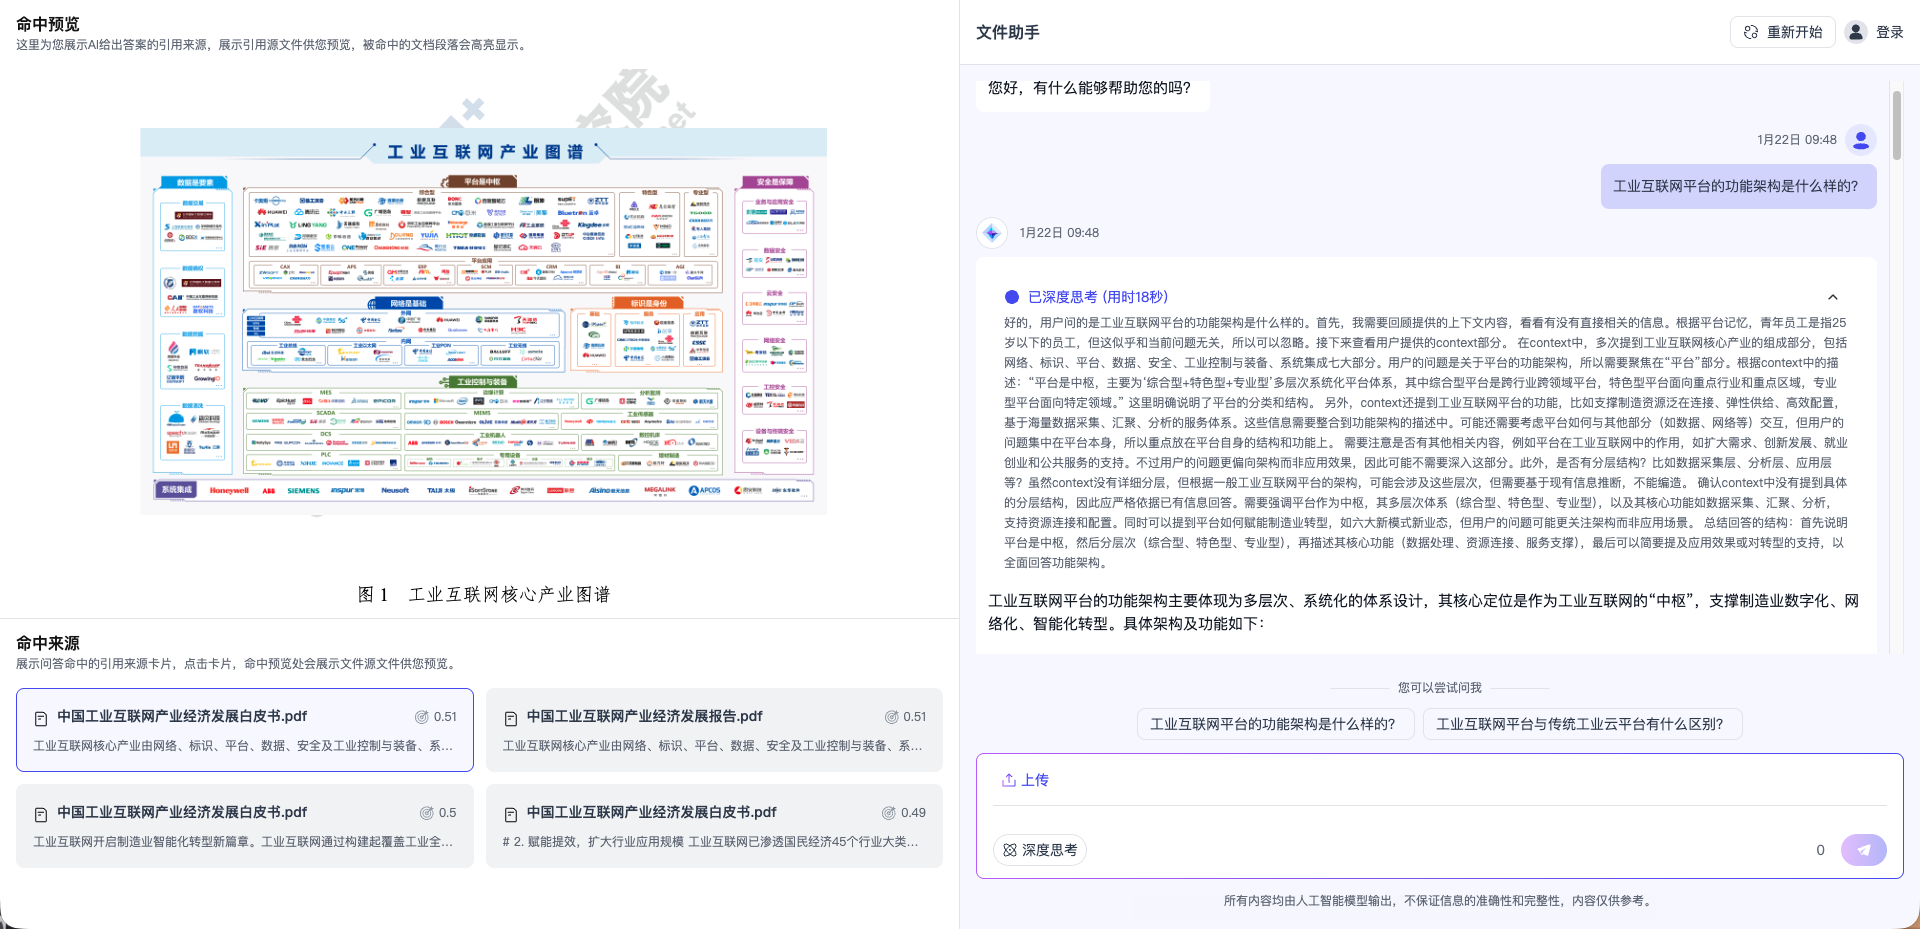Click document icon on 发展报告.pdf card
The width and height of the screenshot is (1920, 929).
(511, 718)
